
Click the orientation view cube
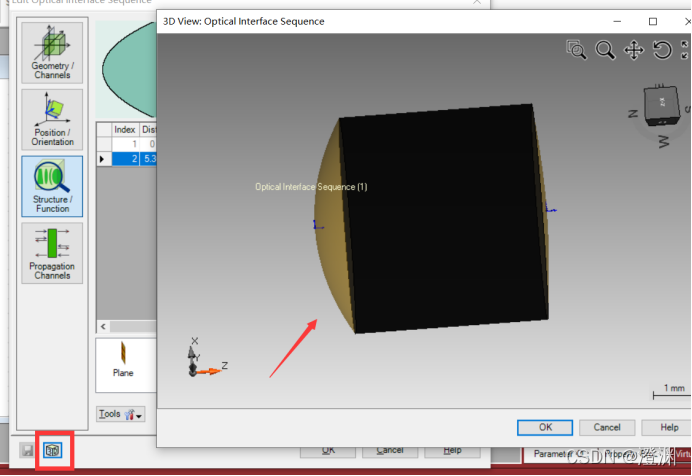[661, 105]
